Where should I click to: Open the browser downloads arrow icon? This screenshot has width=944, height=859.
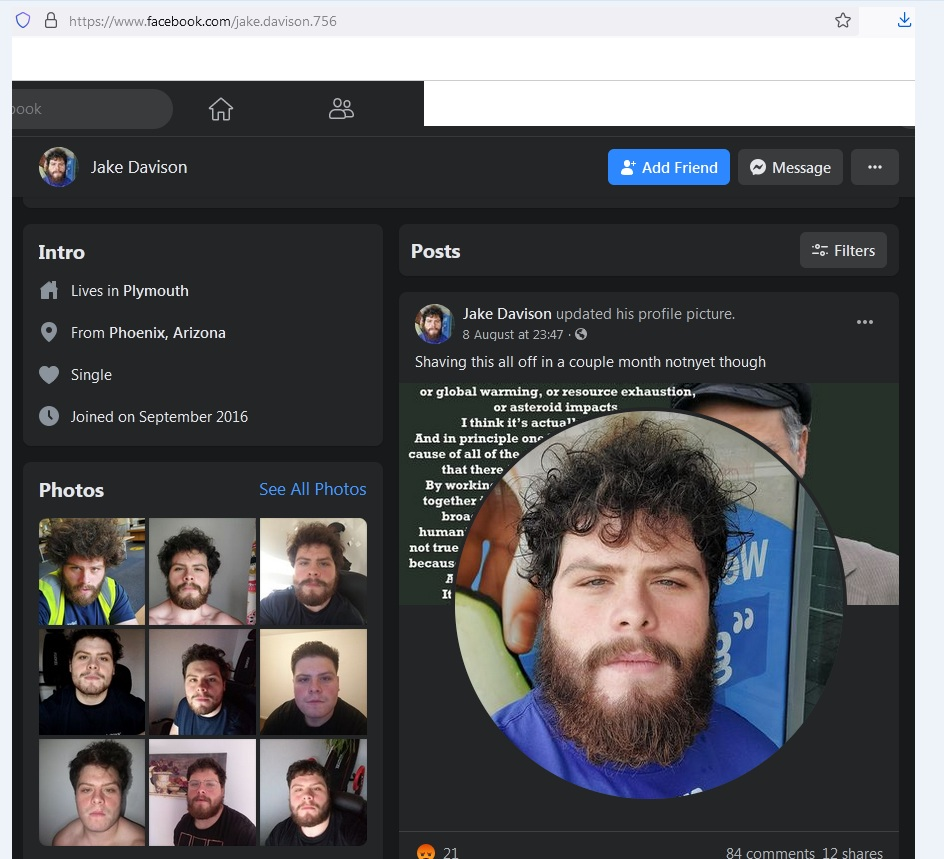coord(904,20)
